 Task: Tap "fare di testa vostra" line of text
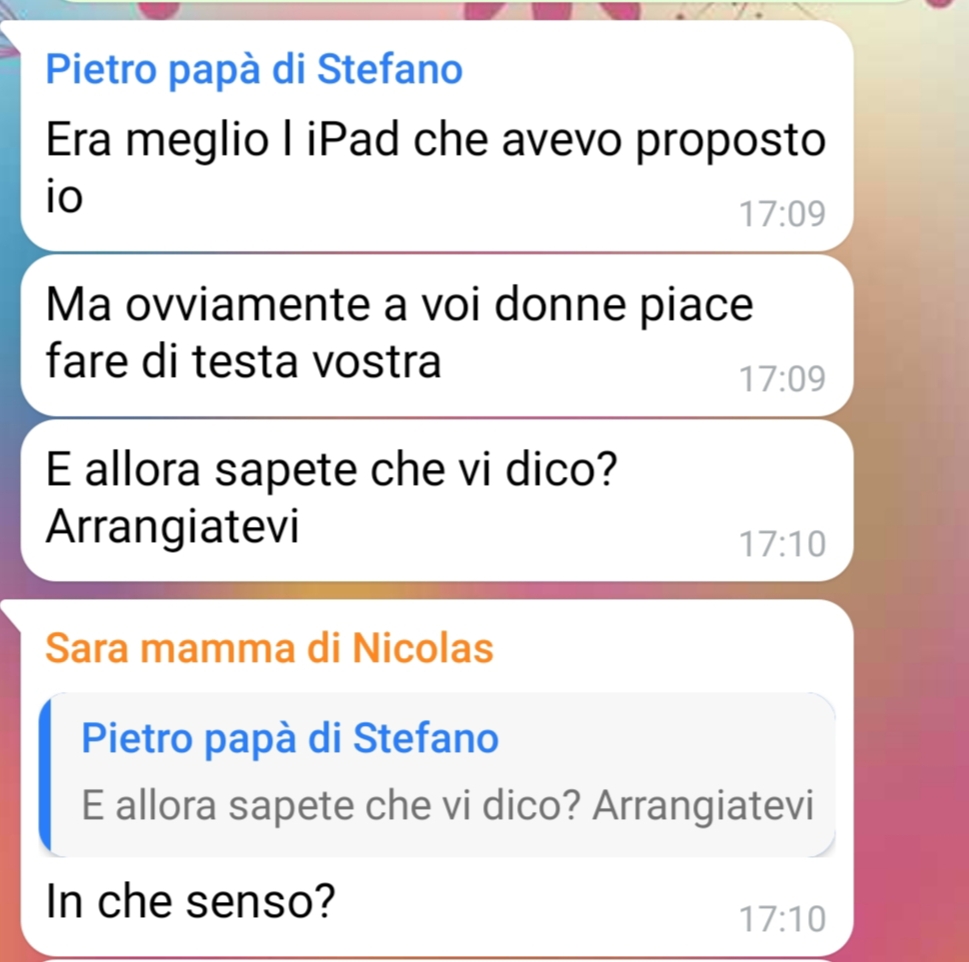tap(243, 361)
